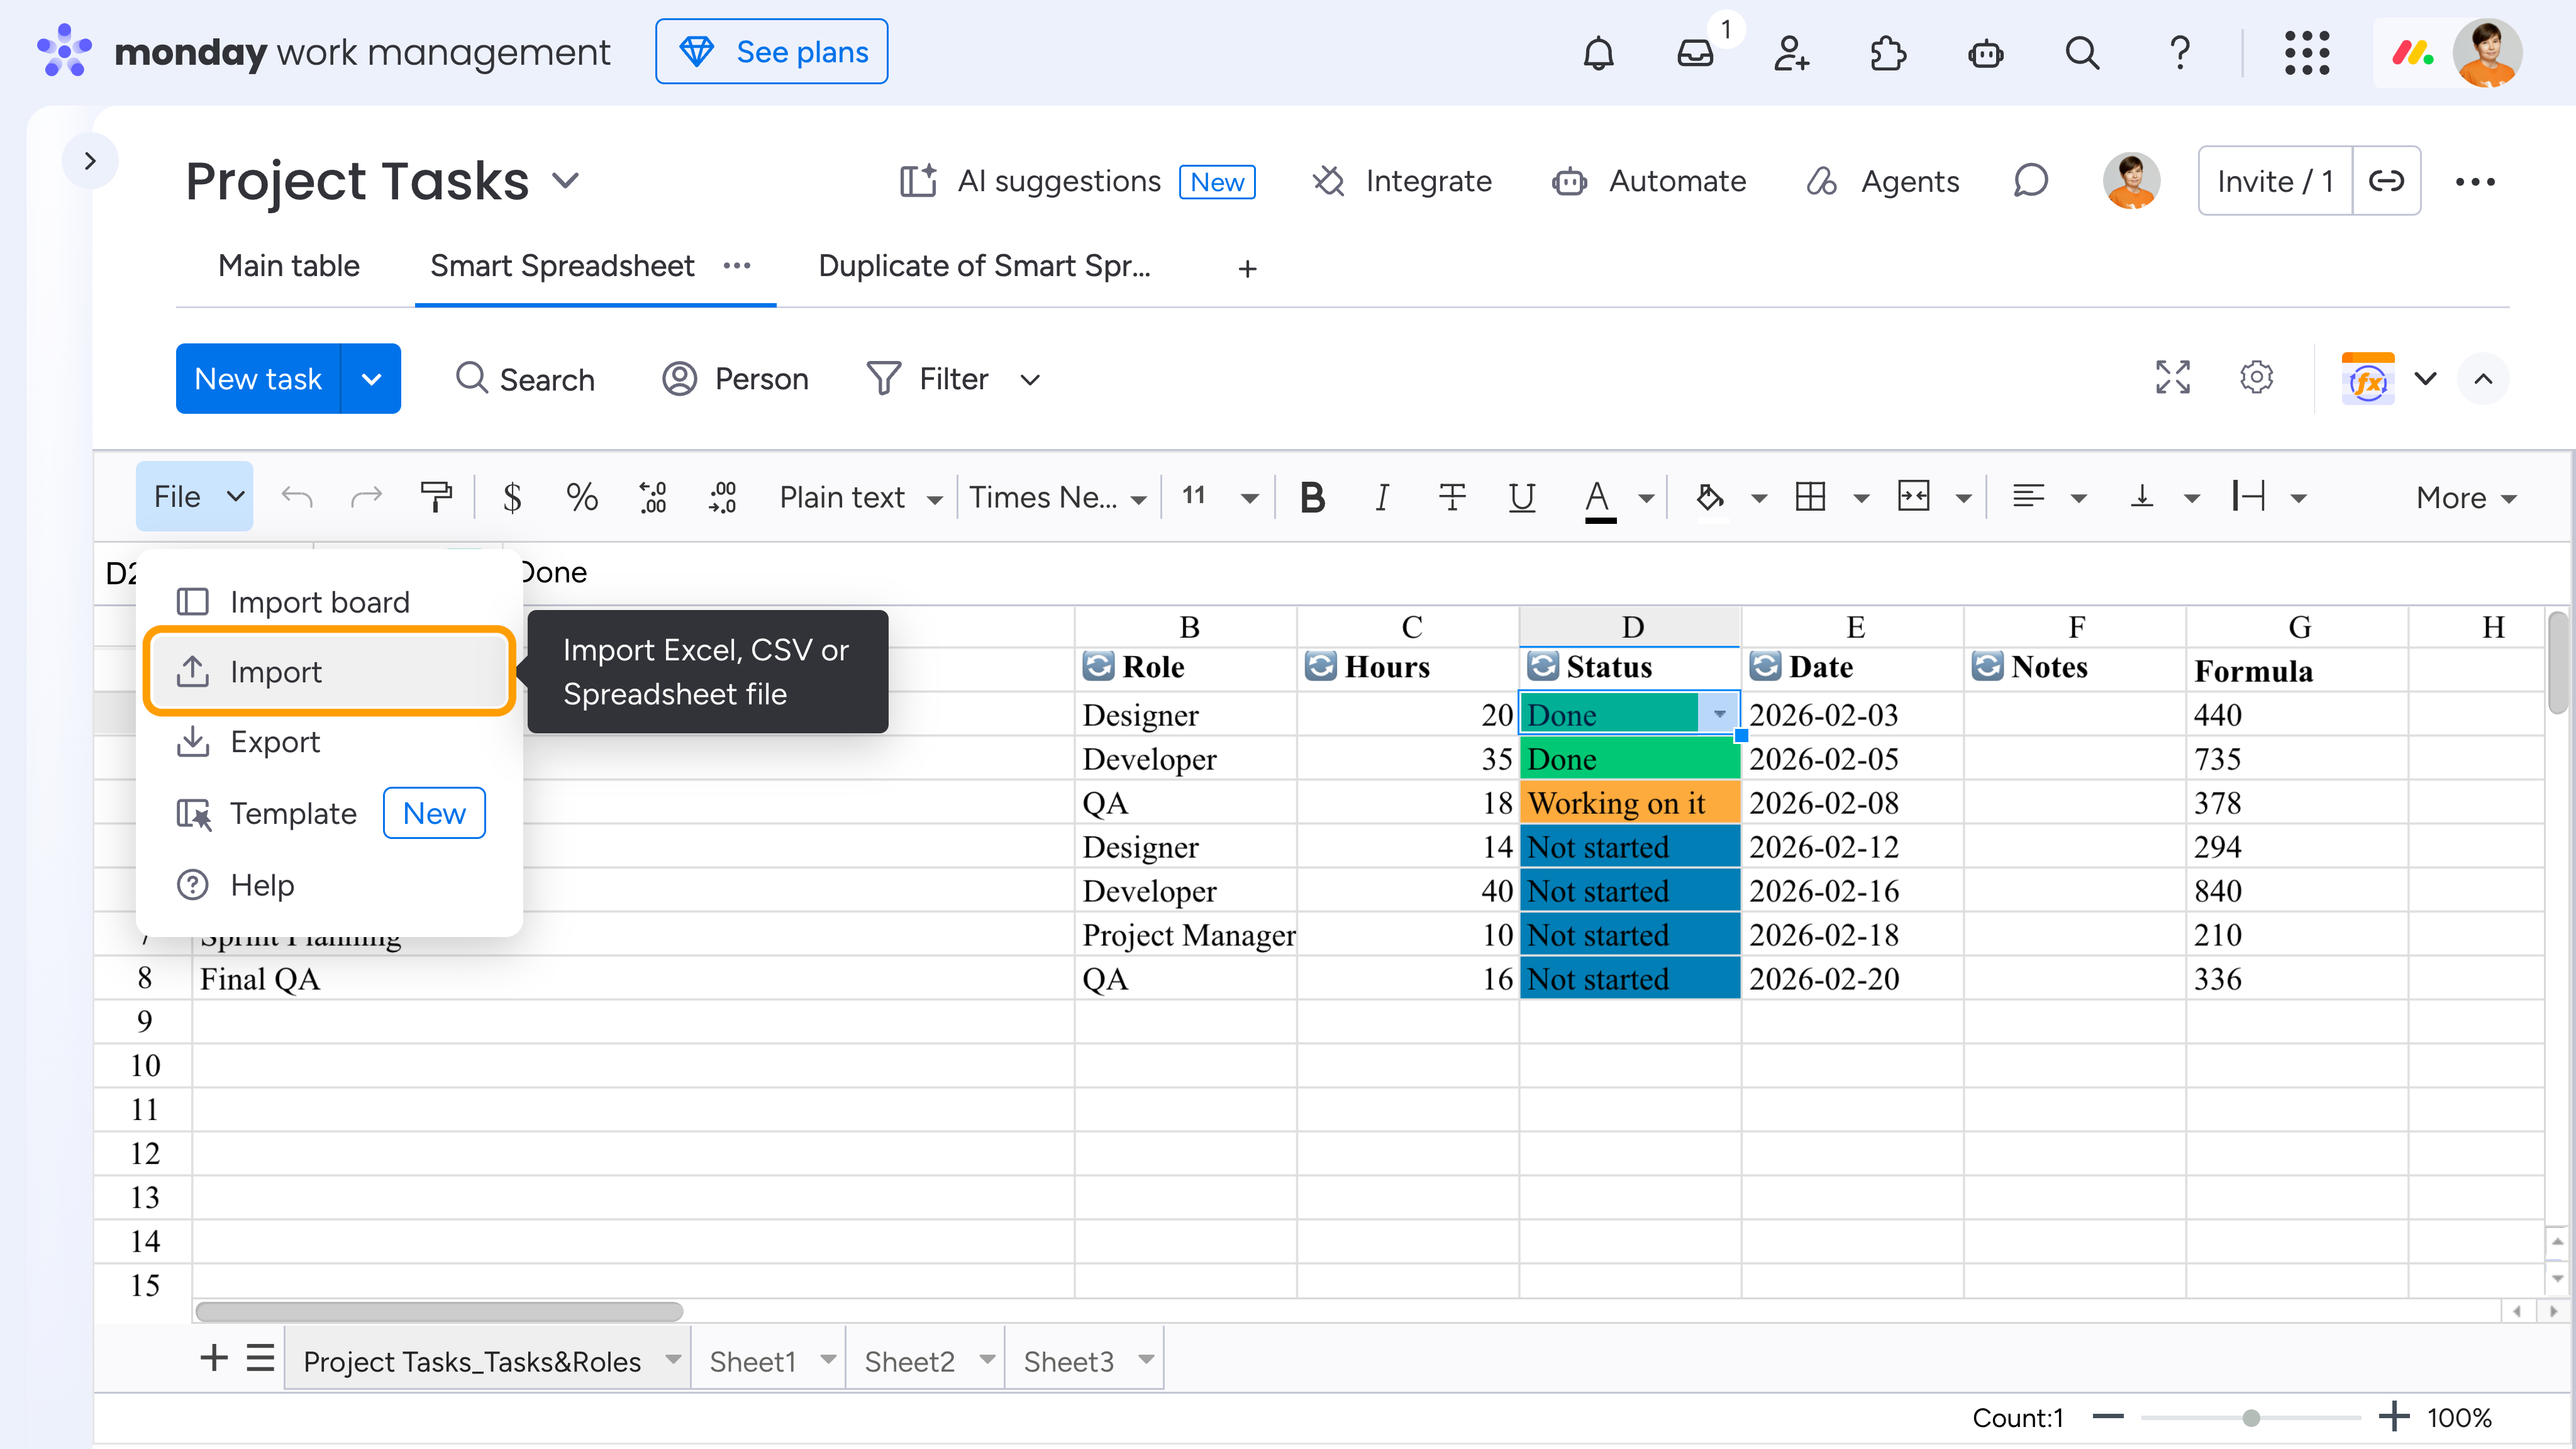Click the See plans button
2576x1449 pixels.
772,52
